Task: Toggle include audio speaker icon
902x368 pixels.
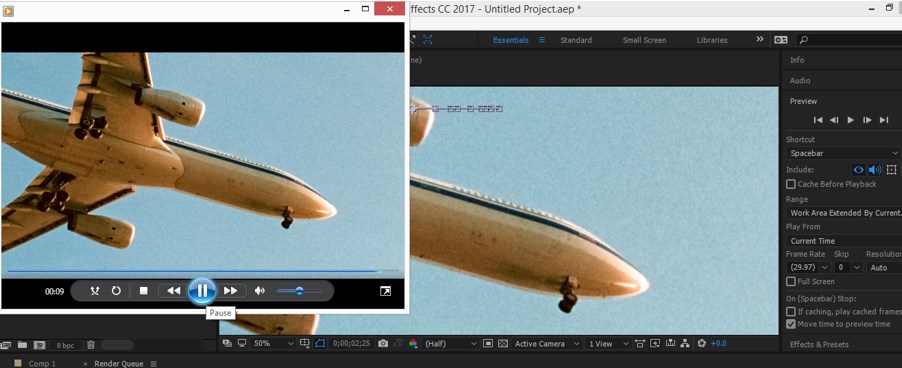Action: tap(875, 170)
